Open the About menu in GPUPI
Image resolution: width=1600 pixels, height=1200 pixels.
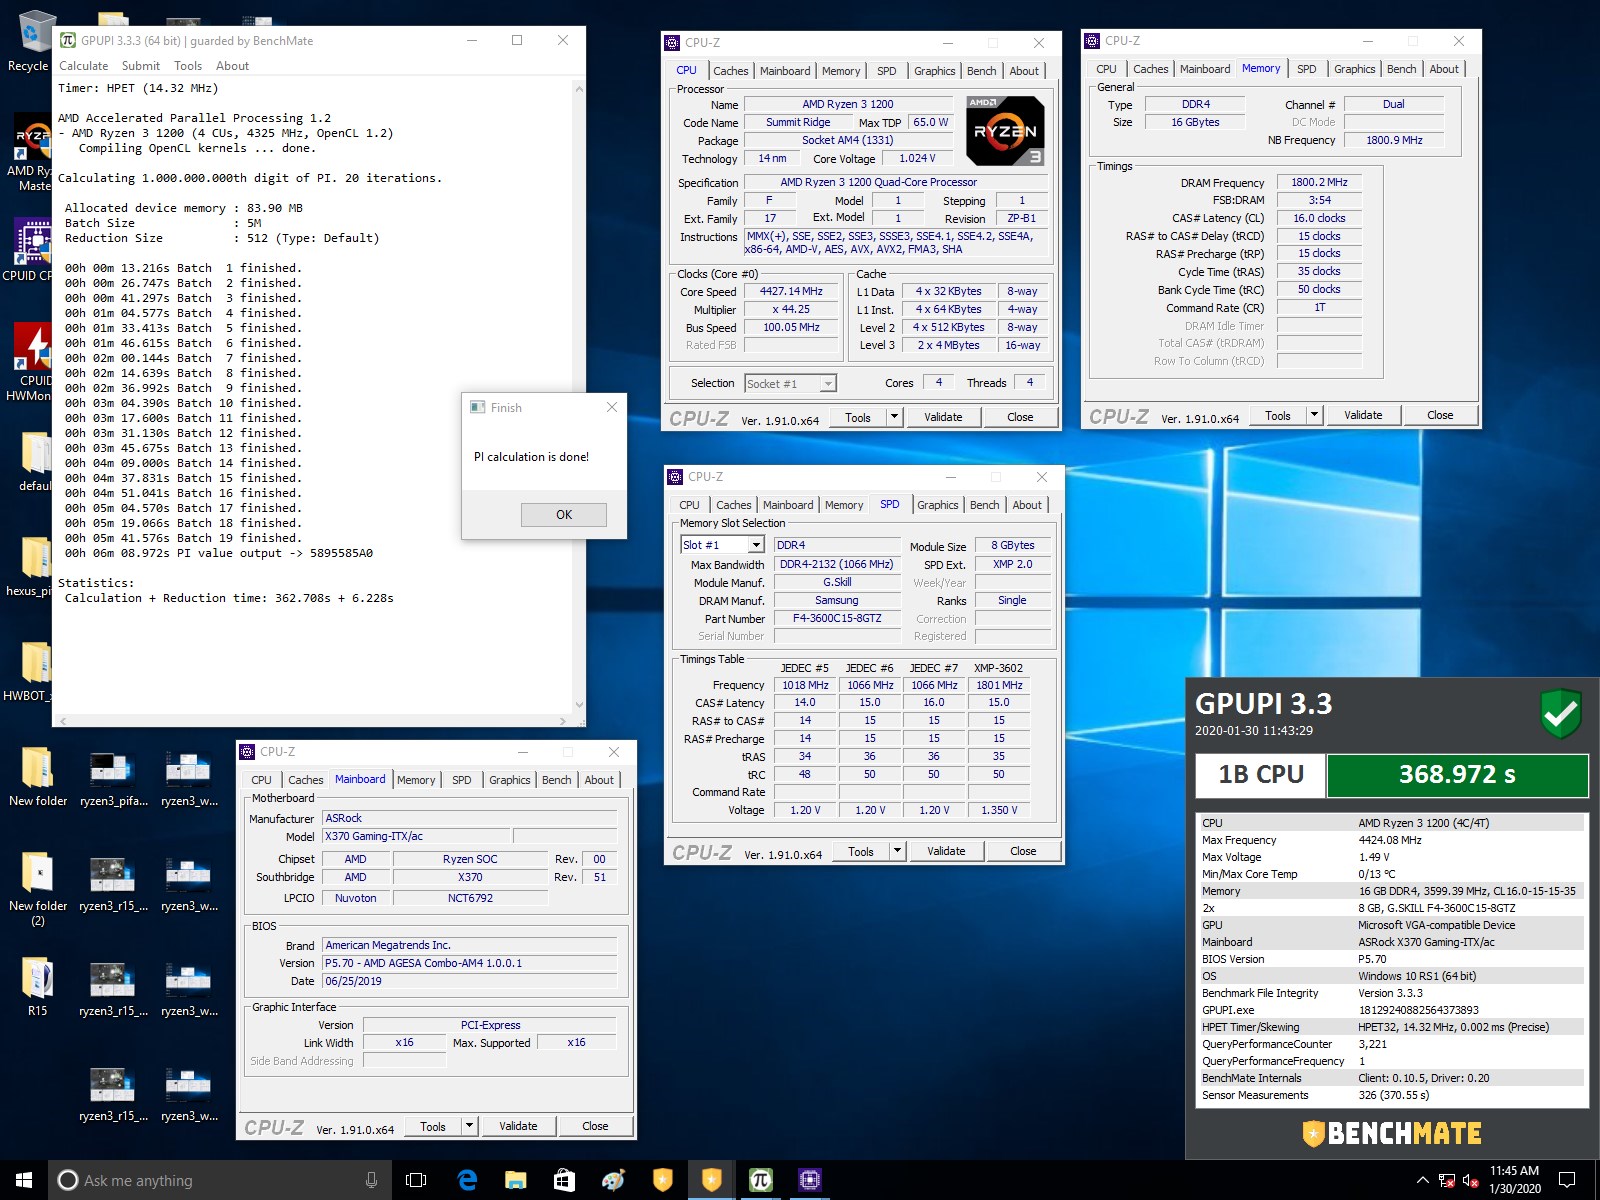pyautogui.click(x=233, y=66)
